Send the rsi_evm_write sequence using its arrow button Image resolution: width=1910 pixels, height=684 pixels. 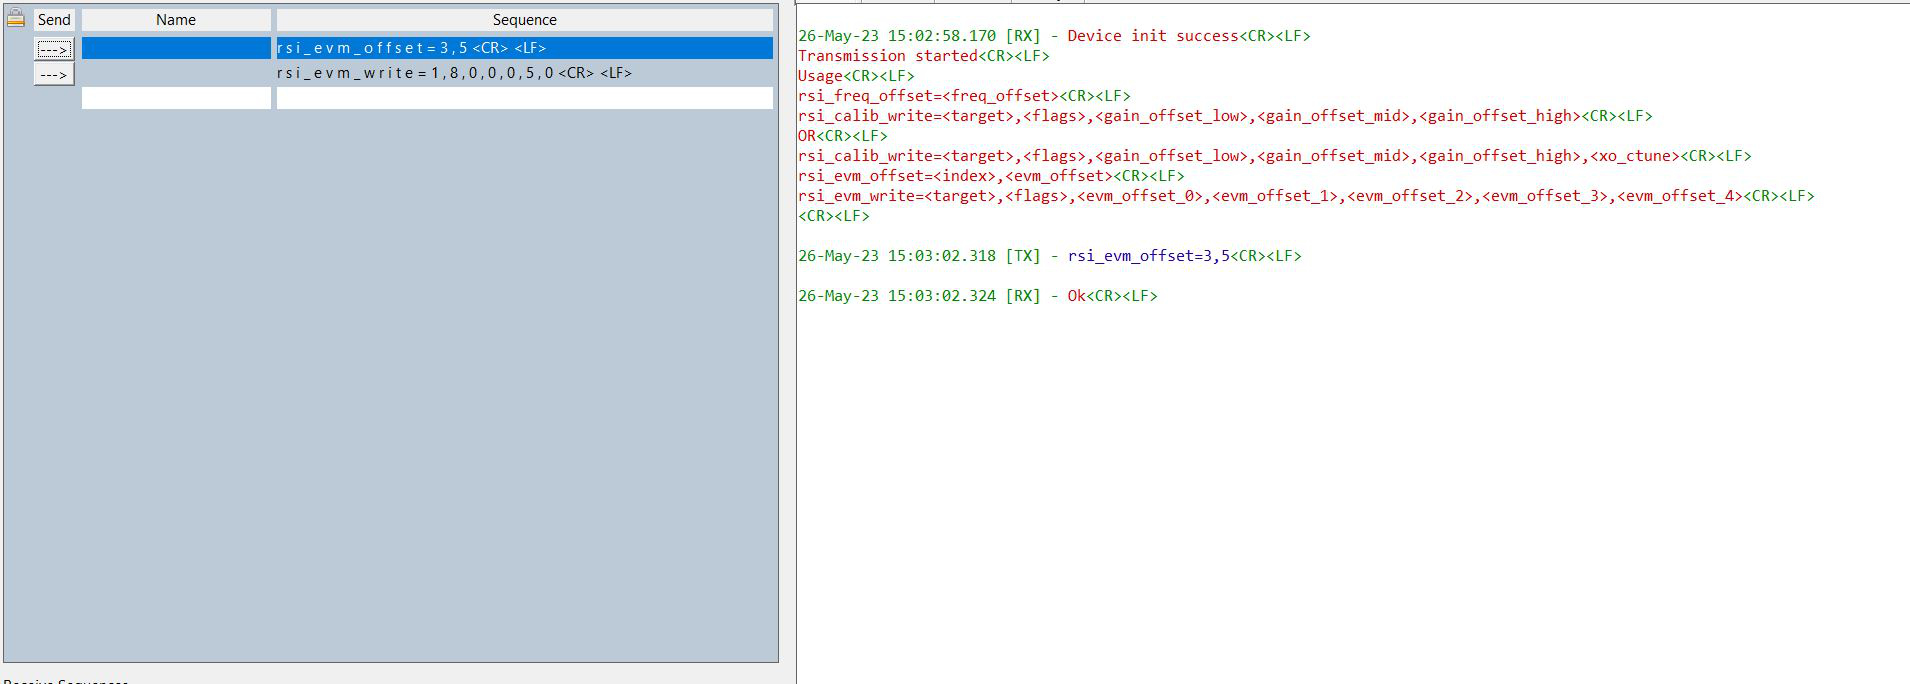pos(54,75)
